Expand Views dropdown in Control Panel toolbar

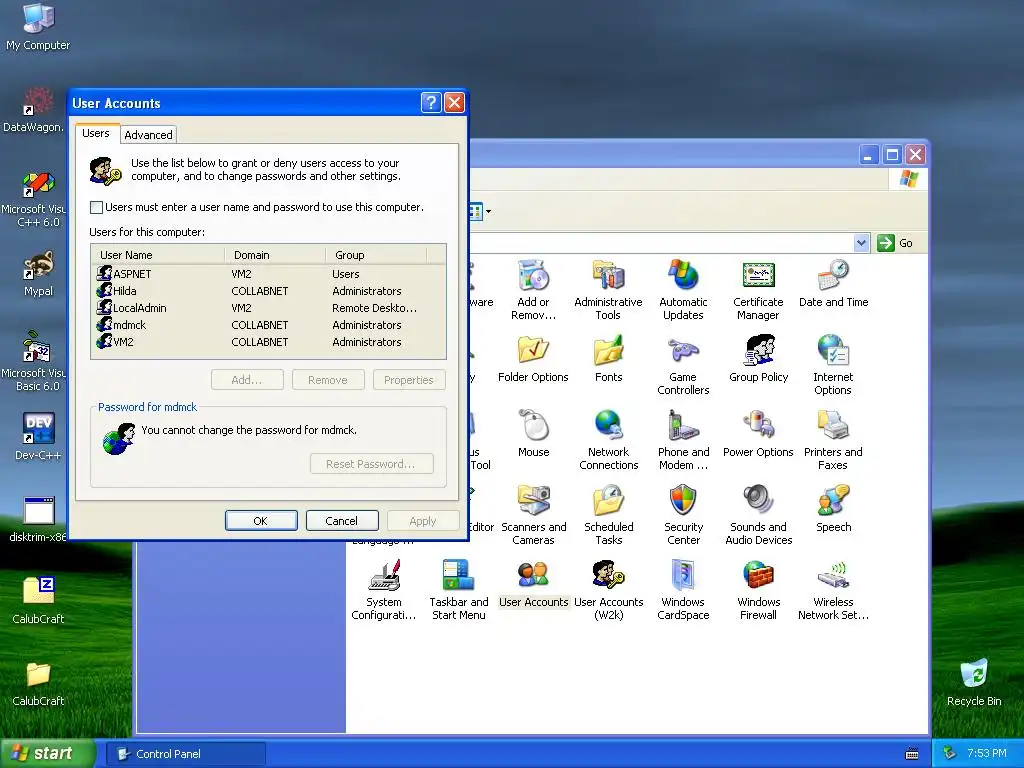(488, 211)
